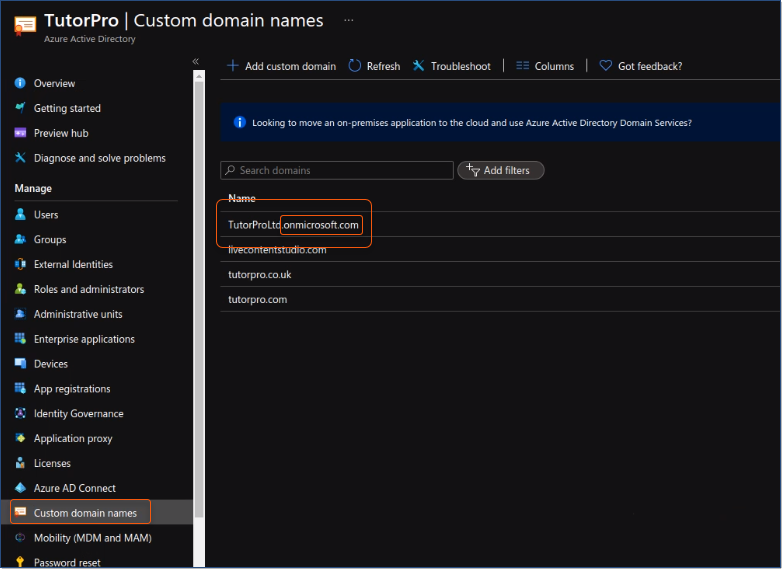Open the Devices section
Viewport: 784px width, 571px height.
click(51, 364)
